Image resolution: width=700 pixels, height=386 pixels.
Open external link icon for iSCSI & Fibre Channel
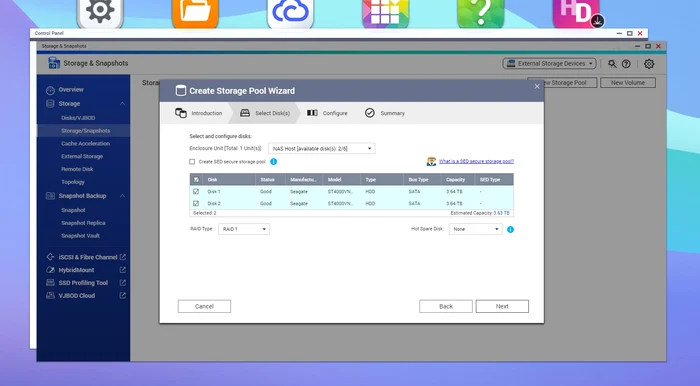(123, 257)
